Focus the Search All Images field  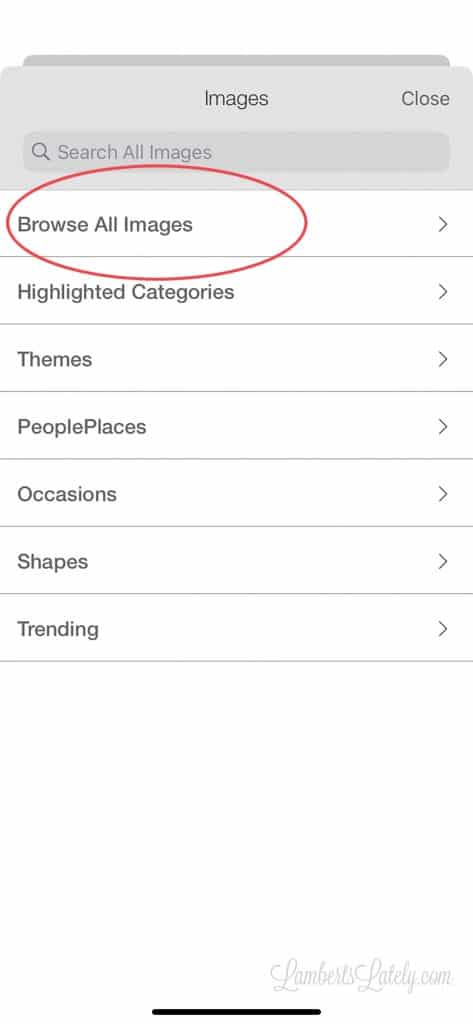click(236, 152)
